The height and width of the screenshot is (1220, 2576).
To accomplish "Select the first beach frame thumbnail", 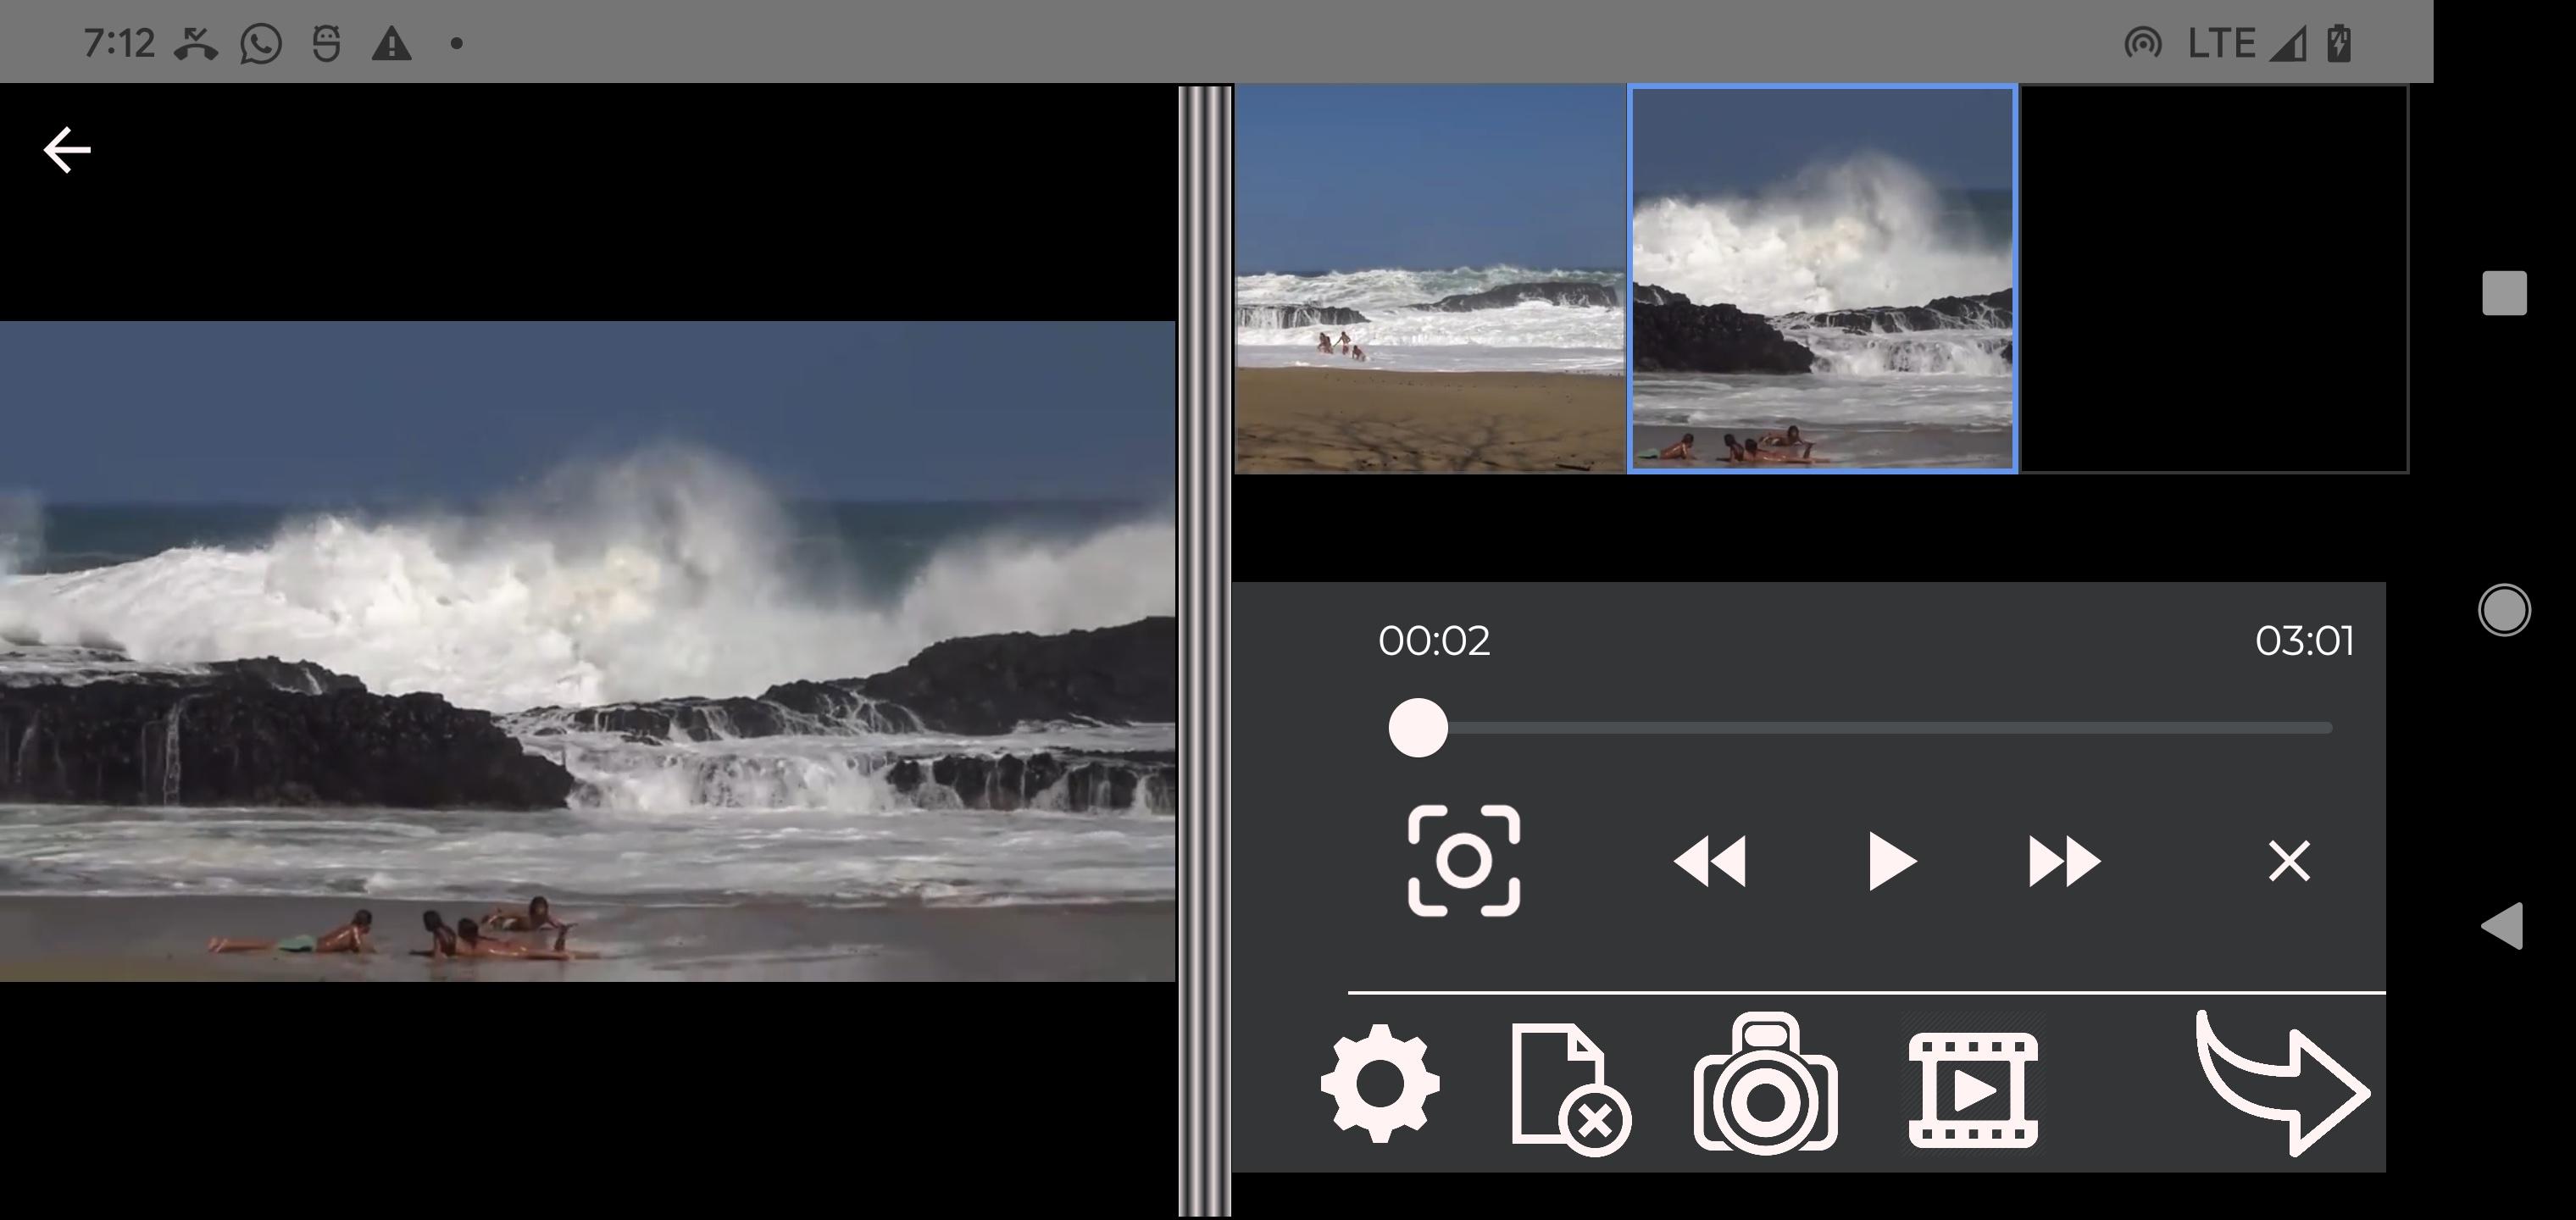I will [1430, 279].
